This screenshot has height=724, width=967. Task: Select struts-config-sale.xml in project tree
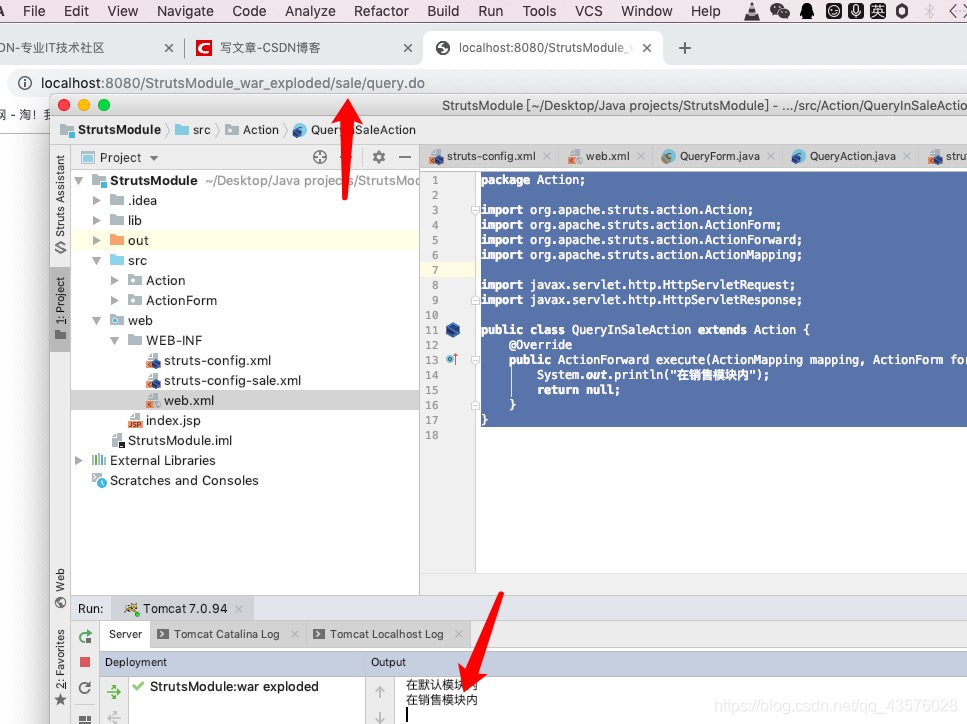click(x=232, y=381)
